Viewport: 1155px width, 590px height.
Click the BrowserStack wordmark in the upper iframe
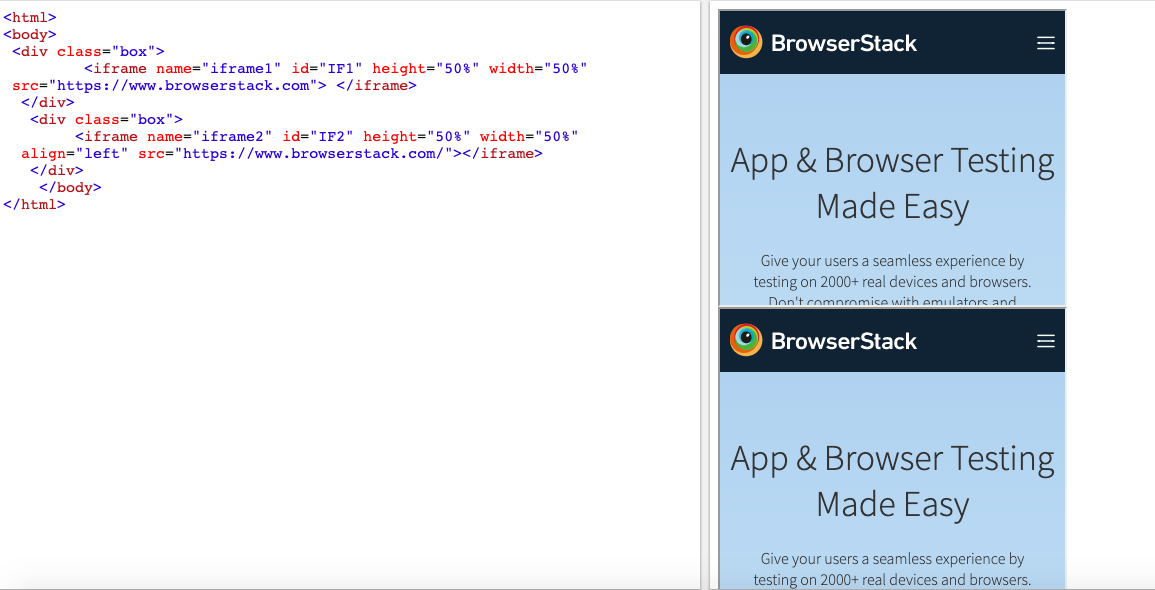point(843,43)
